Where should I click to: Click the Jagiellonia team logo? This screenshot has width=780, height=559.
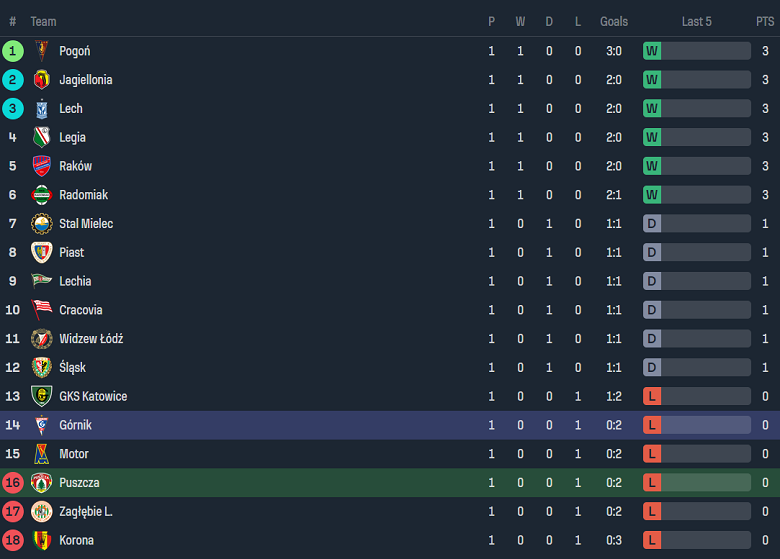tap(41, 80)
